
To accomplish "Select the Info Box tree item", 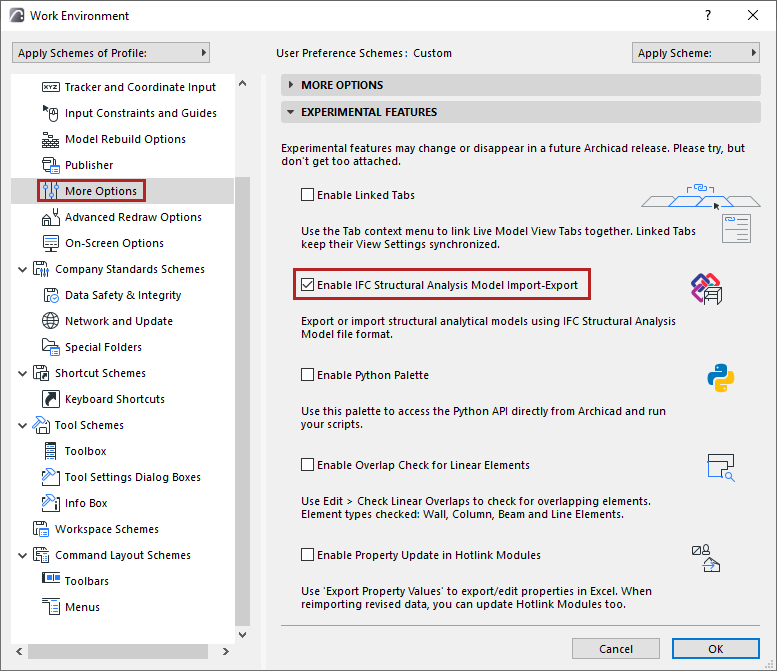I will pos(86,503).
